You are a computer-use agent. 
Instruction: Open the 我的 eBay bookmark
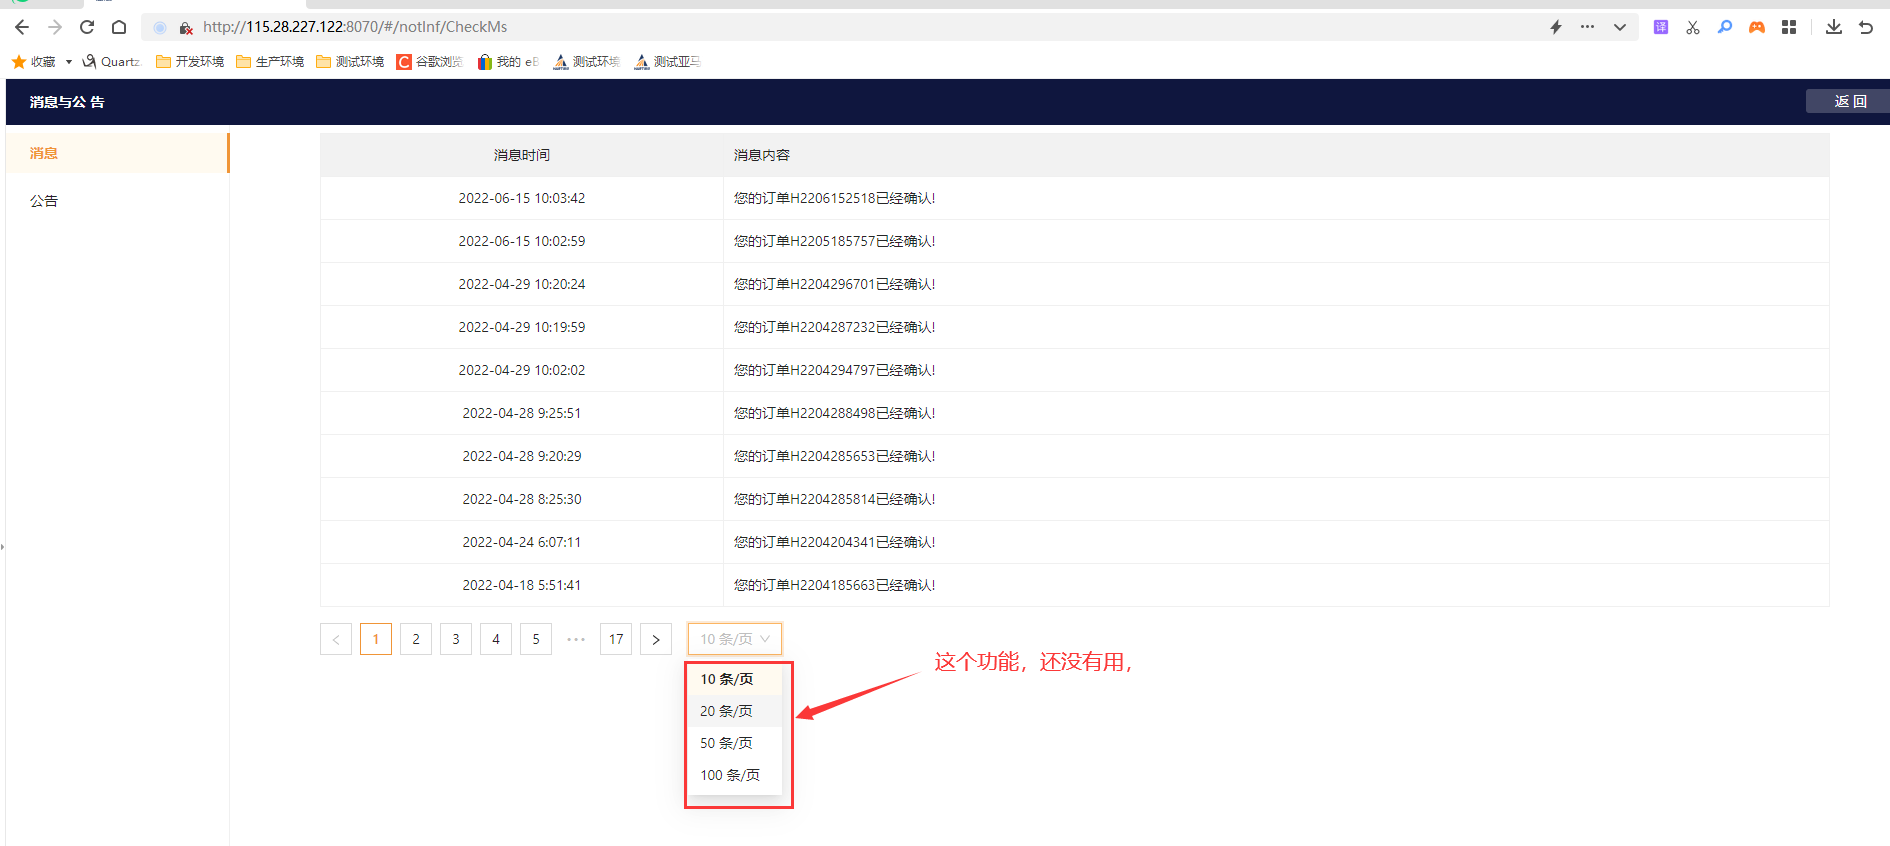(x=508, y=62)
